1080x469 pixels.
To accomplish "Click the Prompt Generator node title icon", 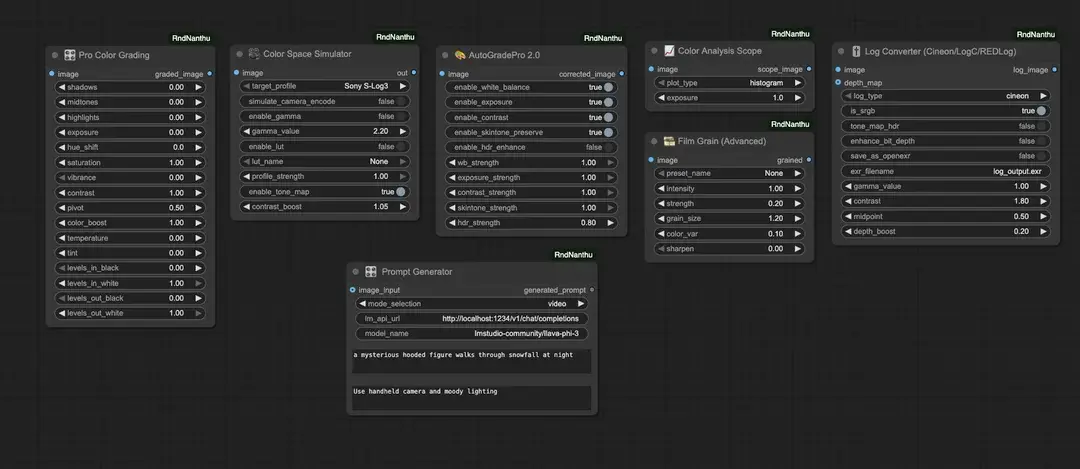I will 371,272.
